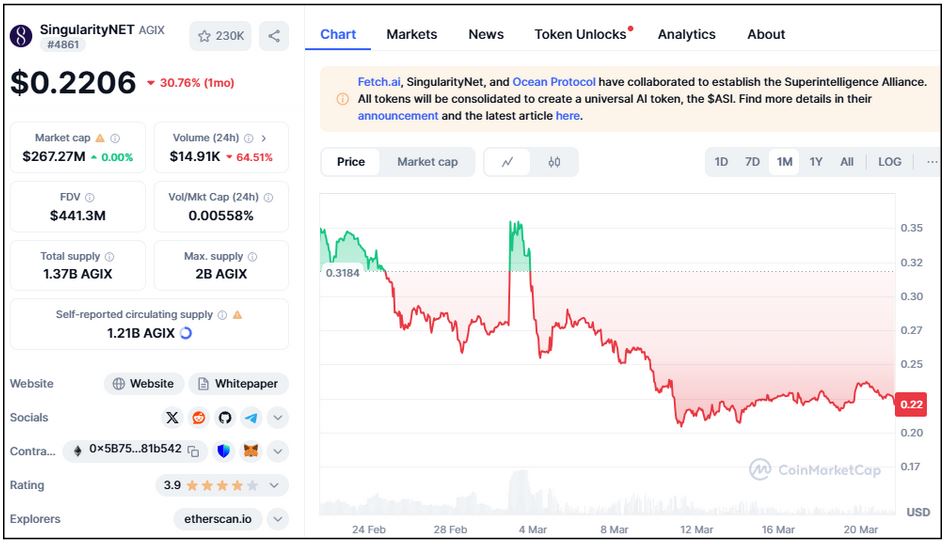Viewport: 949px width, 544px height.
Task: Set chart range to All
Action: coord(847,162)
